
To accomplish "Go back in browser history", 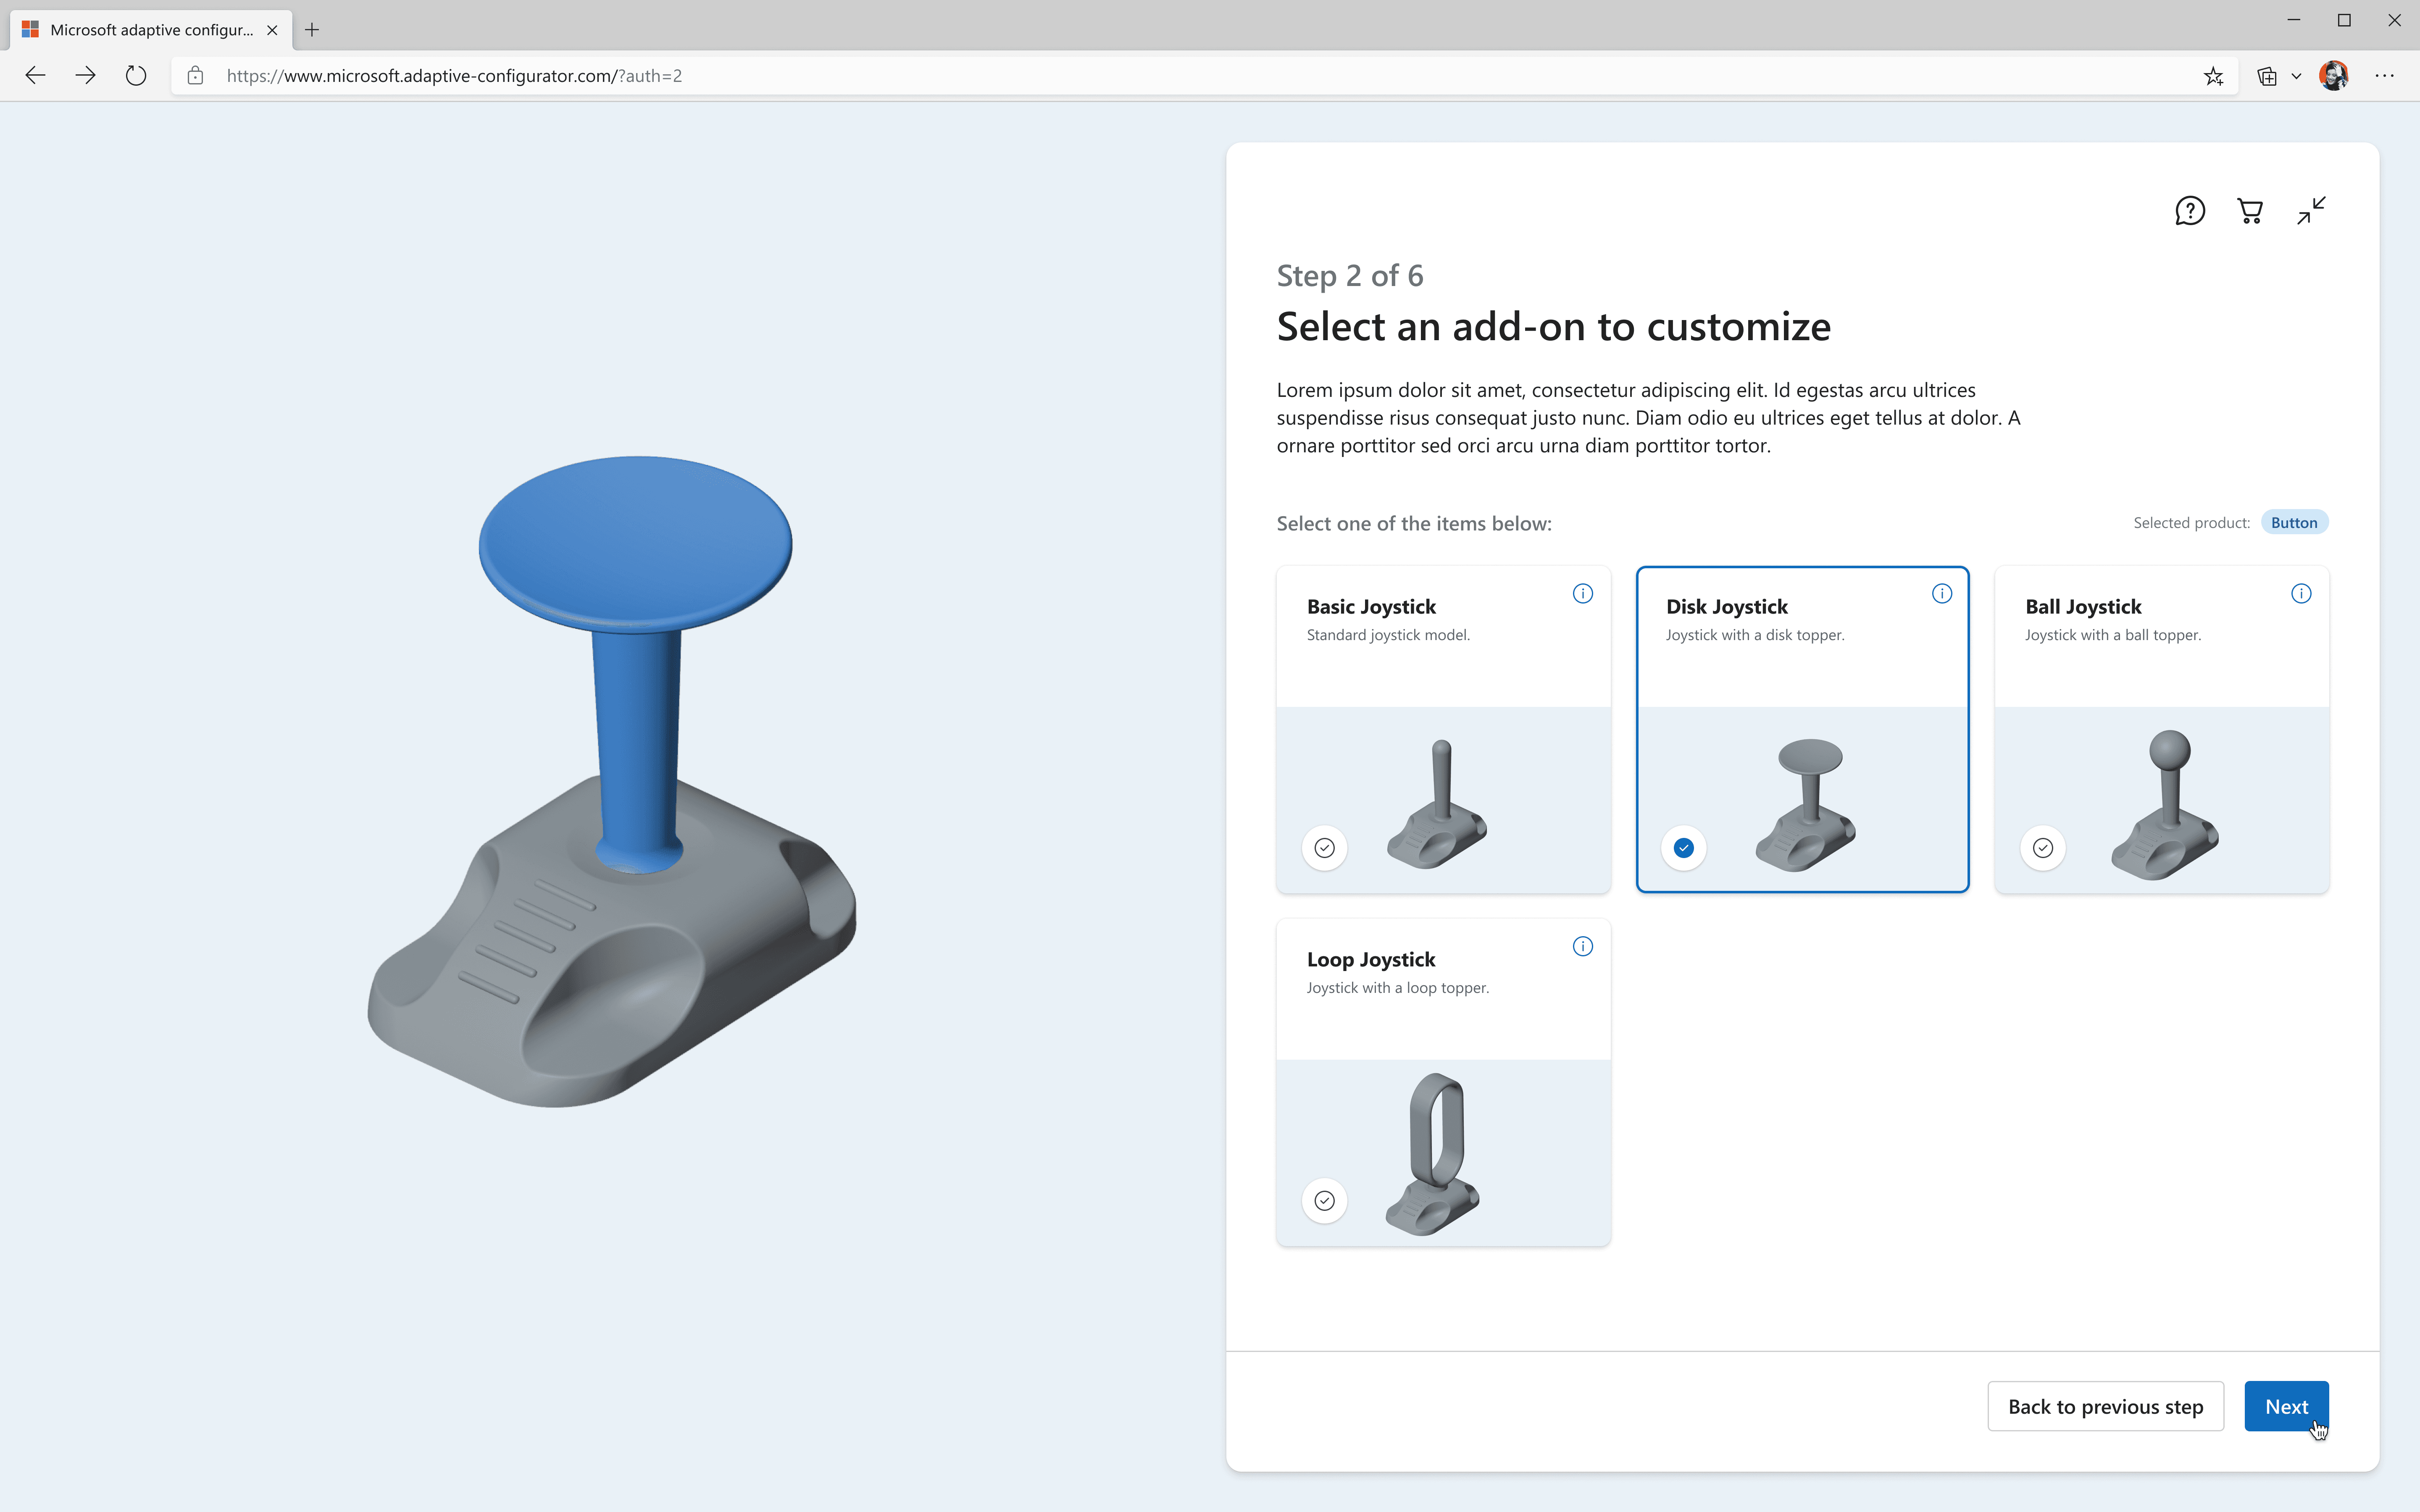I will point(35,75).
